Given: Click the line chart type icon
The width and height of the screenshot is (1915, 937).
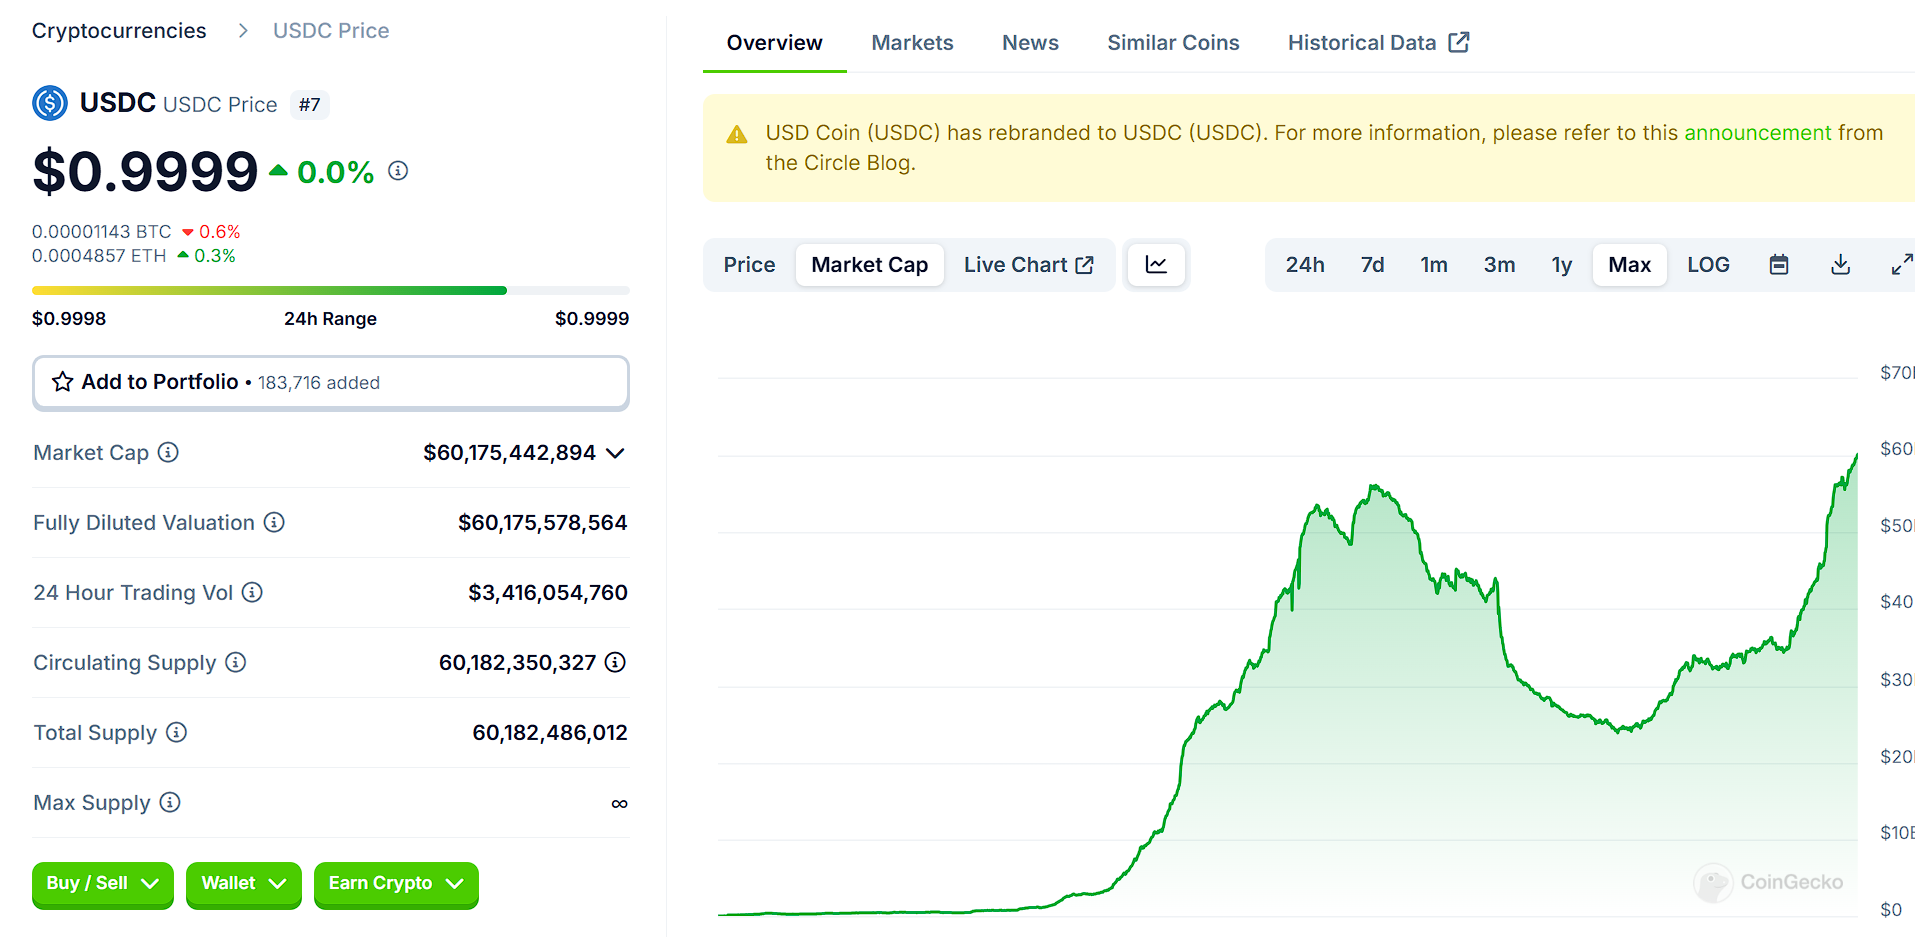Looking at the screenshot, I should pos(1156,265).
